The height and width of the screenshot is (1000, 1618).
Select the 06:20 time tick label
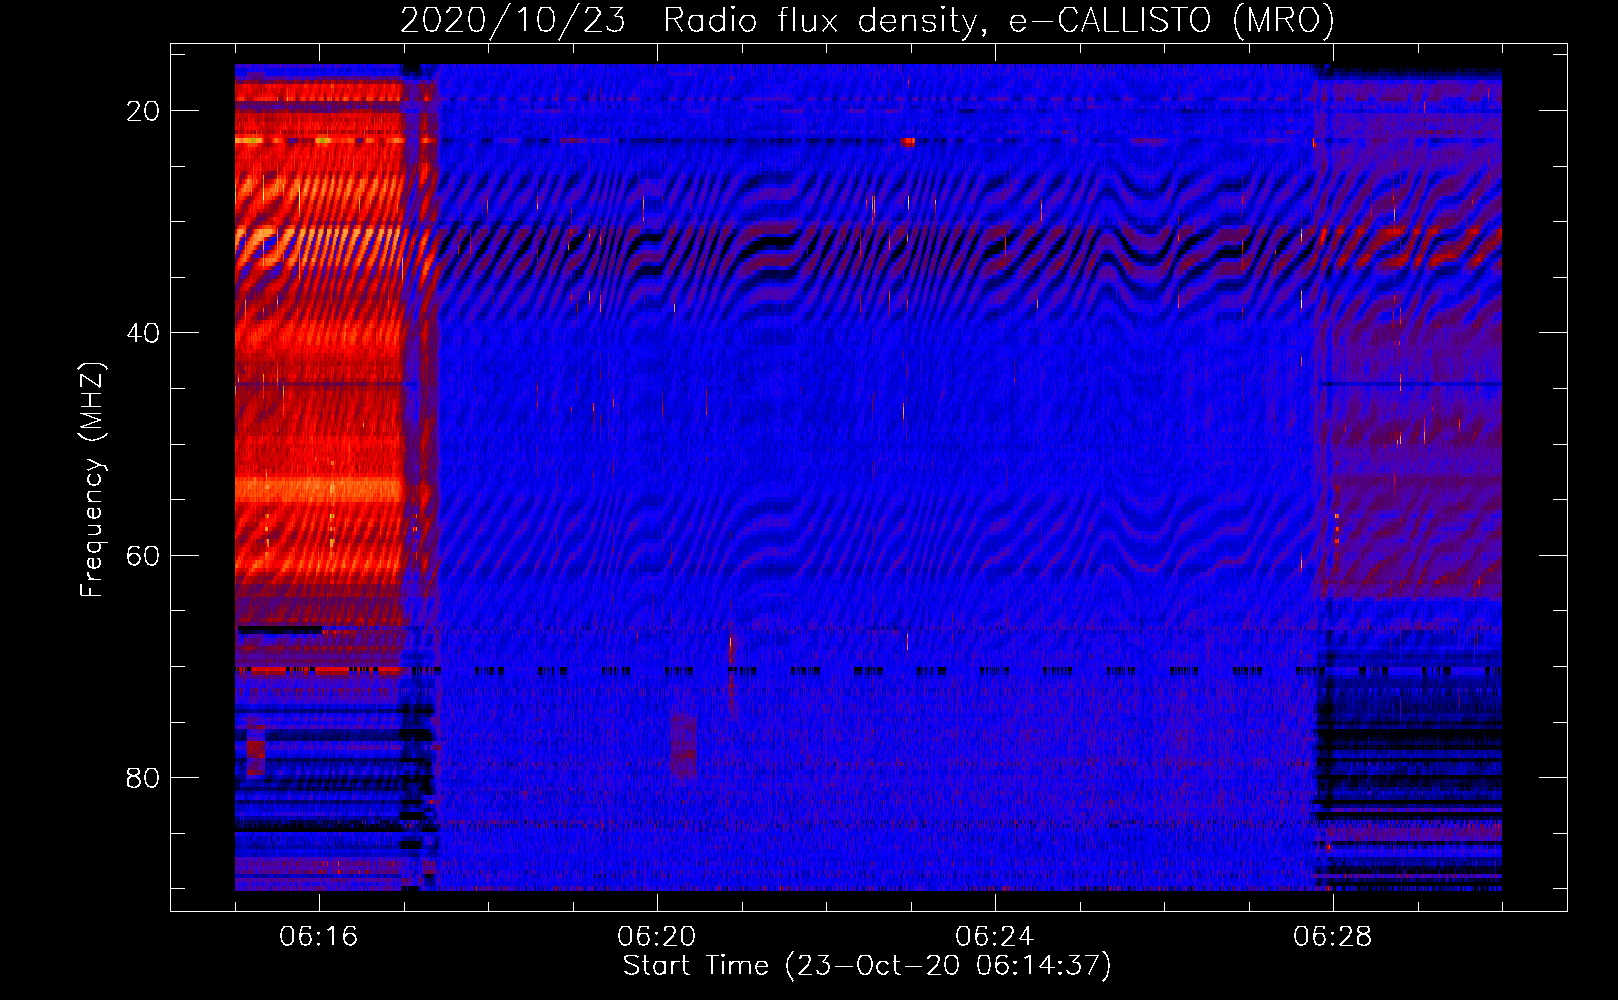tap(657, 937)
